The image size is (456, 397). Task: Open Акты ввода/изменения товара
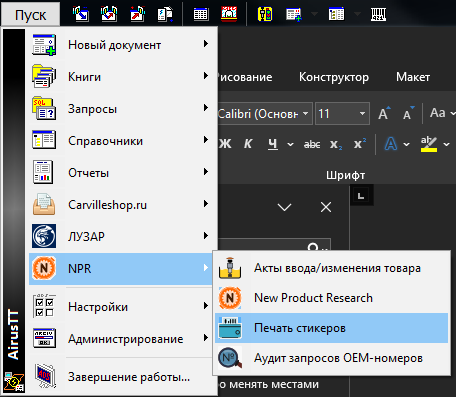click(331, 268)
